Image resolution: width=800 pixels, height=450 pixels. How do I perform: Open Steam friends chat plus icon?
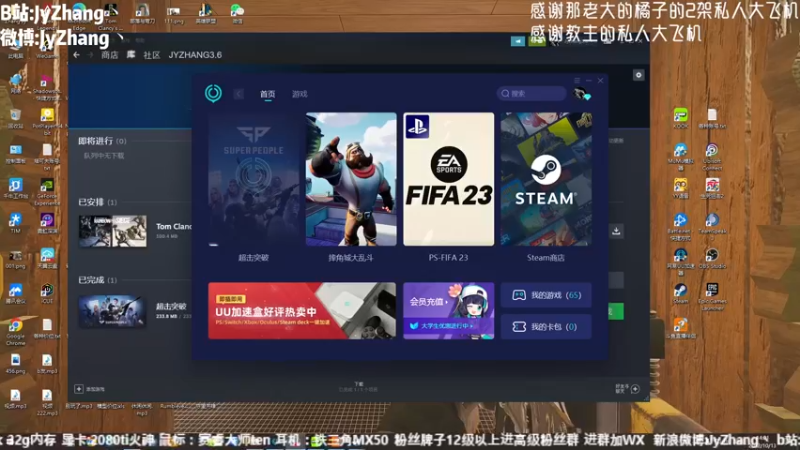(635, 389)
